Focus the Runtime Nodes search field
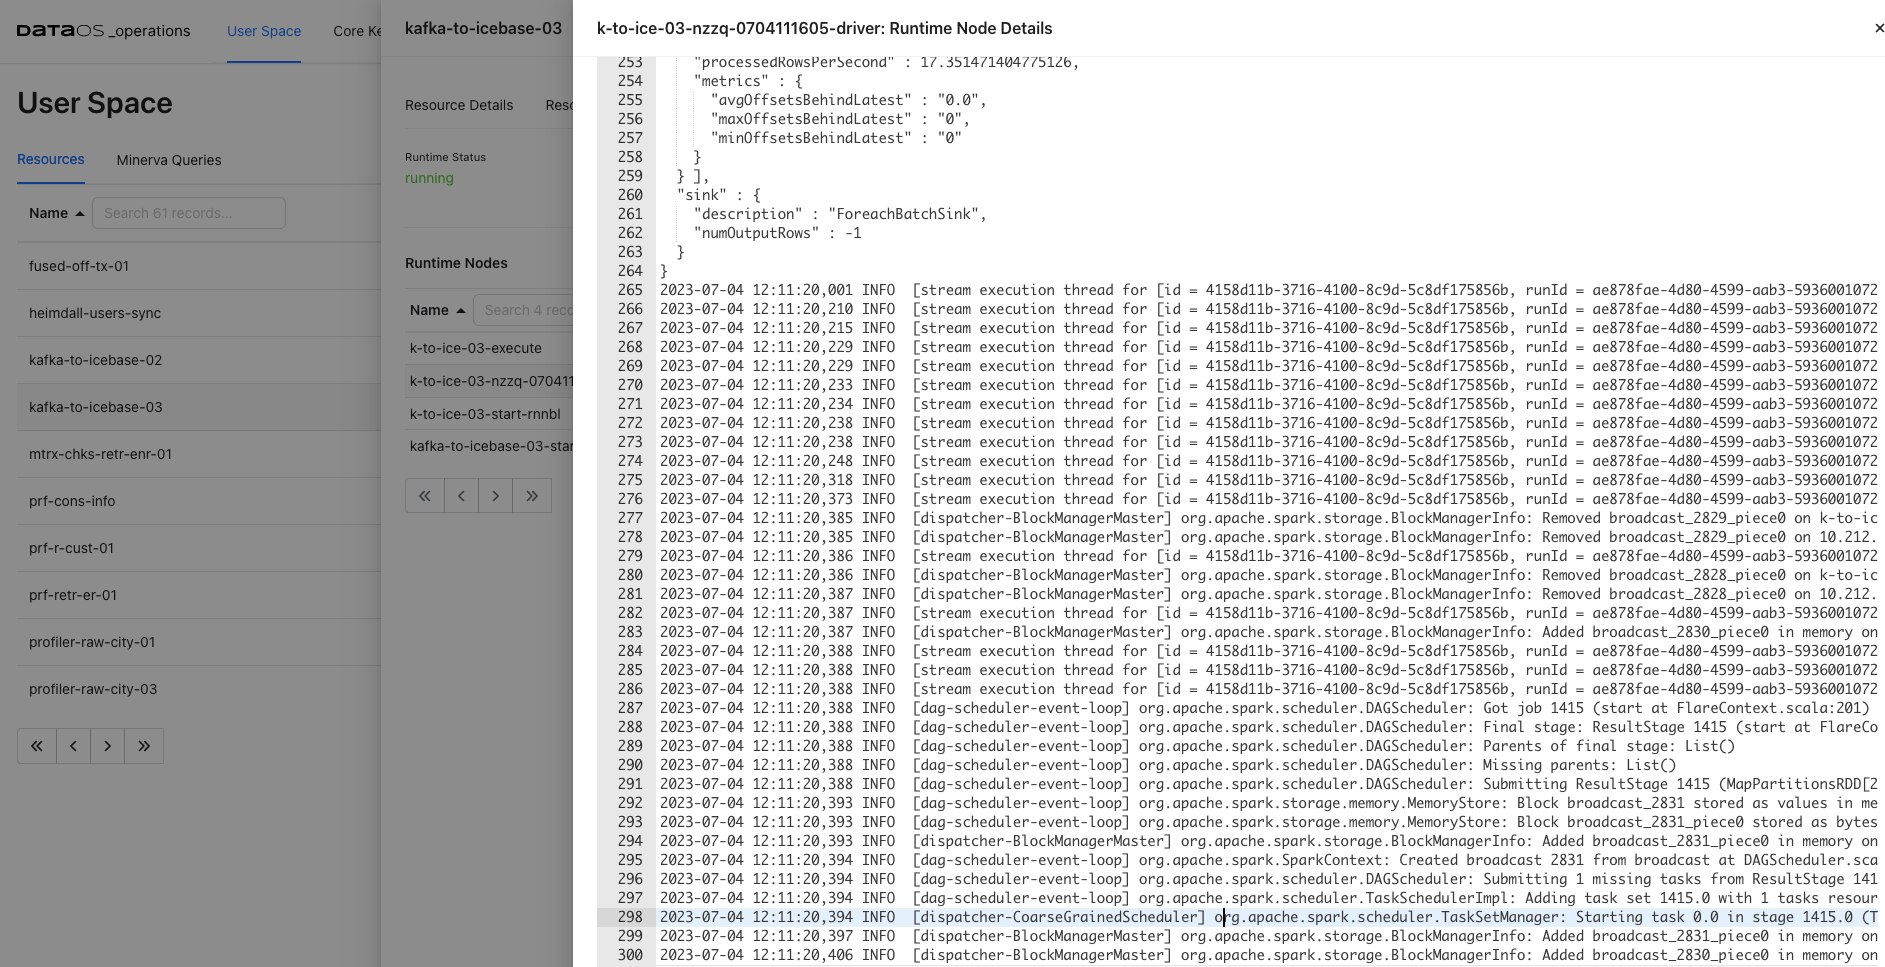This screenshot has height=967, width=1885. tap(523, 310)
